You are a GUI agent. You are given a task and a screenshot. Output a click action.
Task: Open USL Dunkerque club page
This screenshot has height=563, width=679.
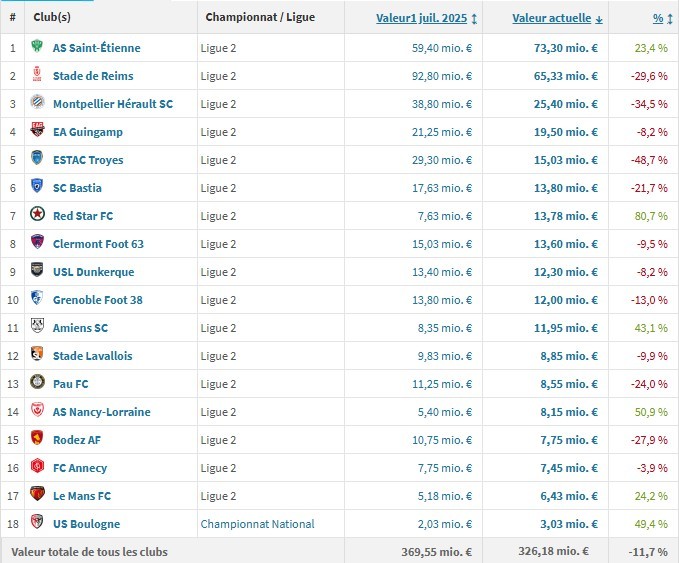[94, 272]
